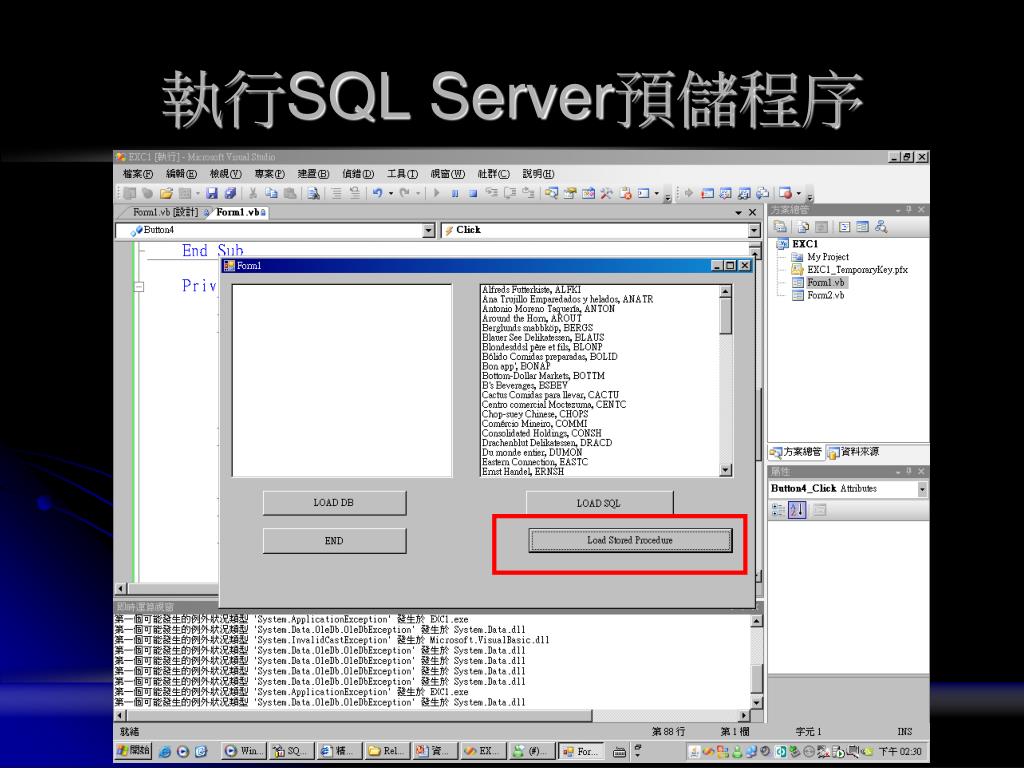Open the Toolbox with wrench-hammer icon

[x=607, y=193]
